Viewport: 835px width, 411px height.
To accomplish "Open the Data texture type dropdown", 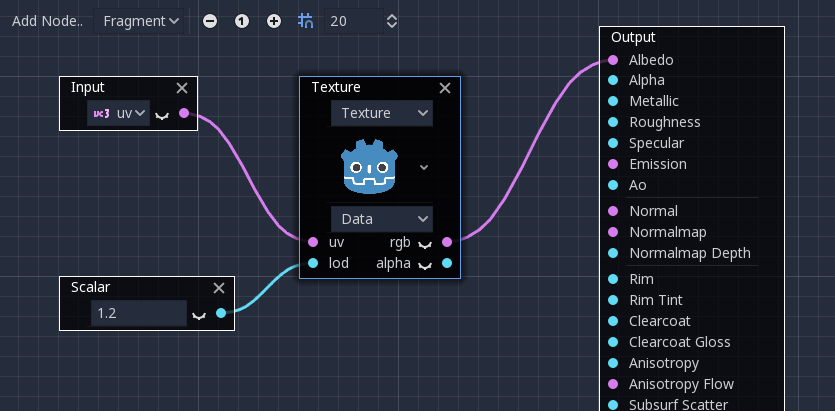I will pos(382,219).
